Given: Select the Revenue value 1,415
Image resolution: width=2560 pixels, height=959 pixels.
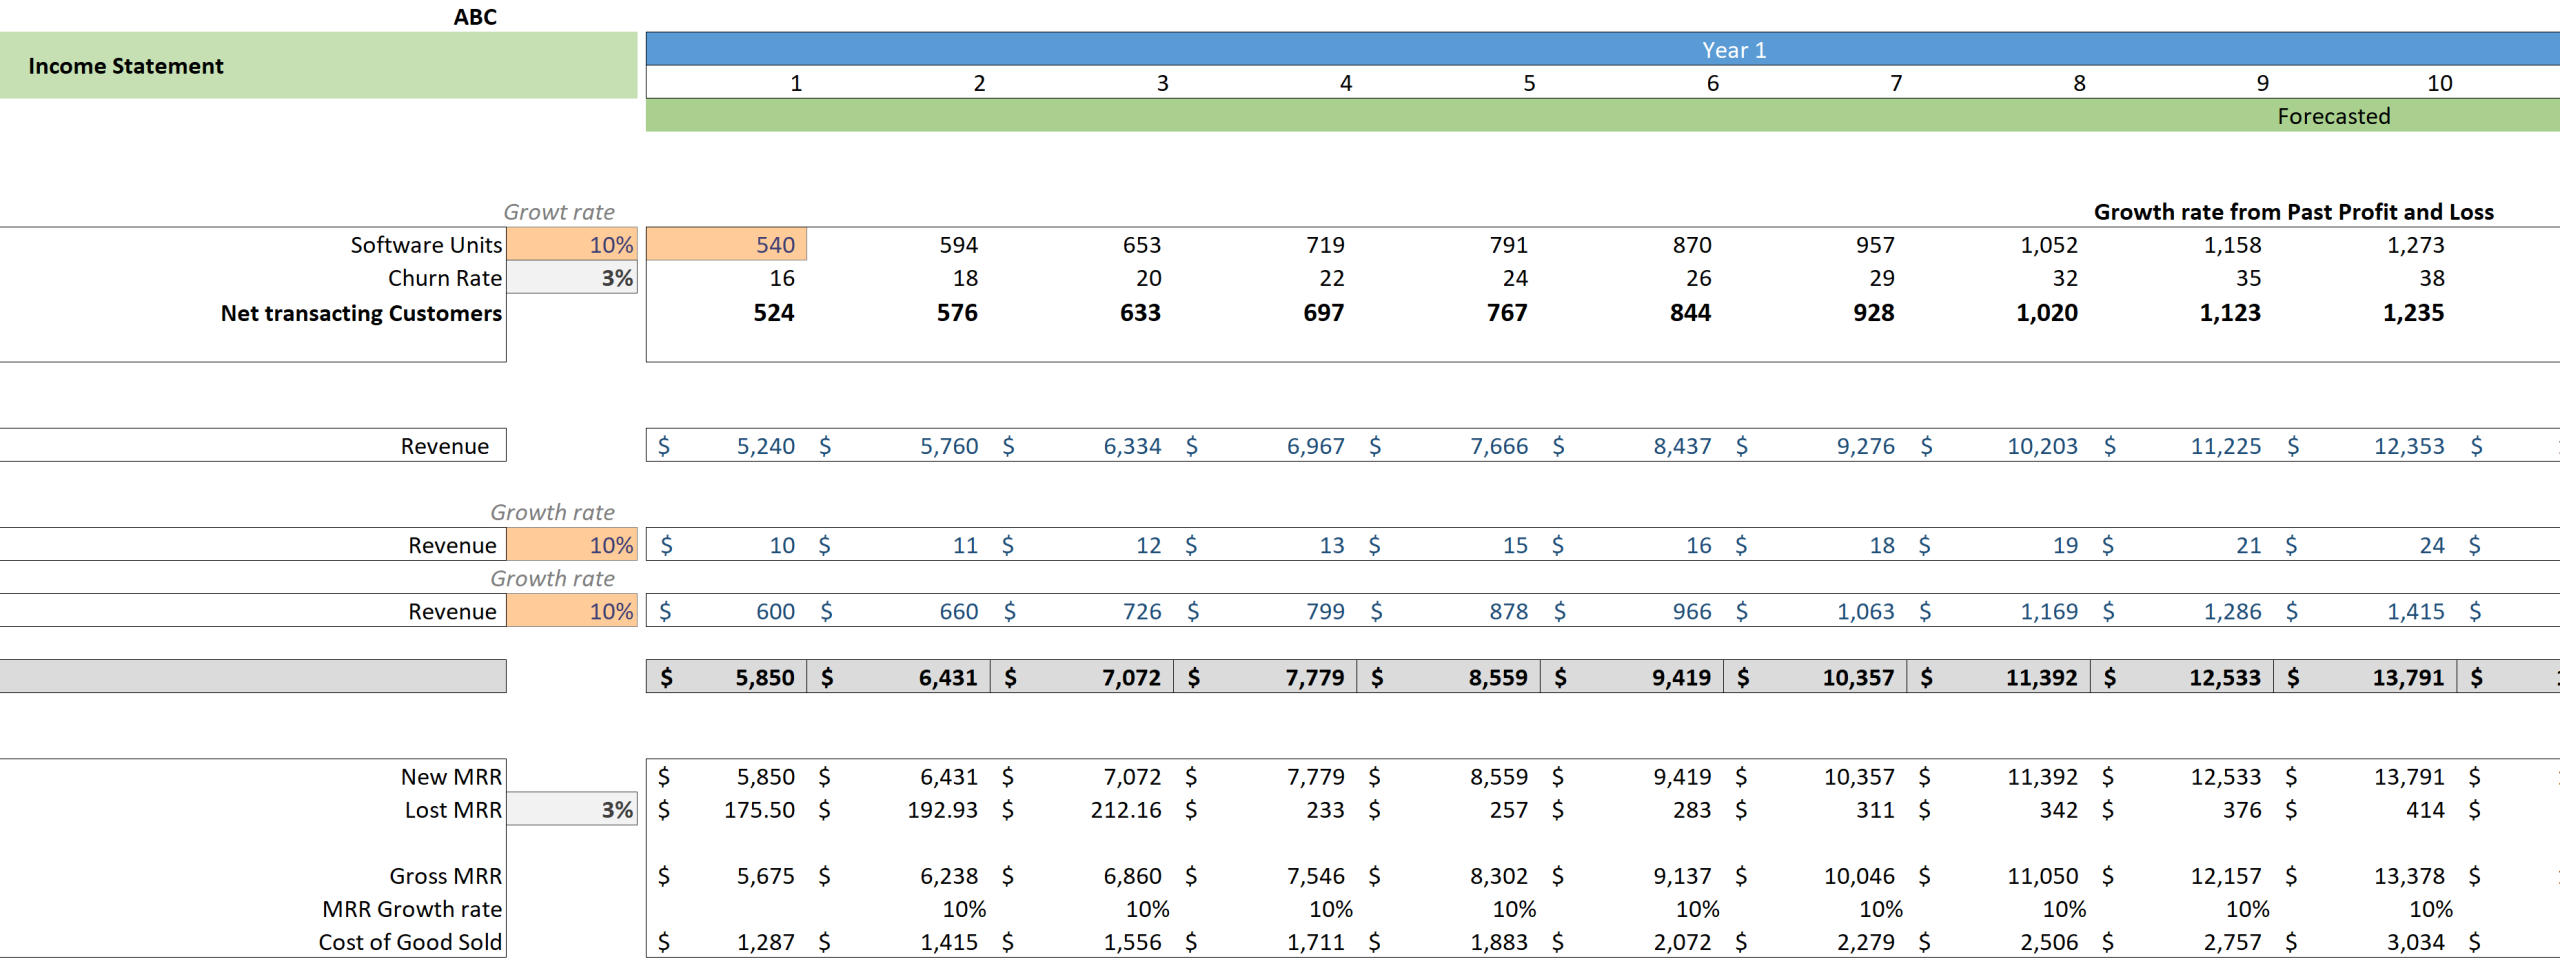Looking at the screenshot, I should click(x=2415, y=611).
